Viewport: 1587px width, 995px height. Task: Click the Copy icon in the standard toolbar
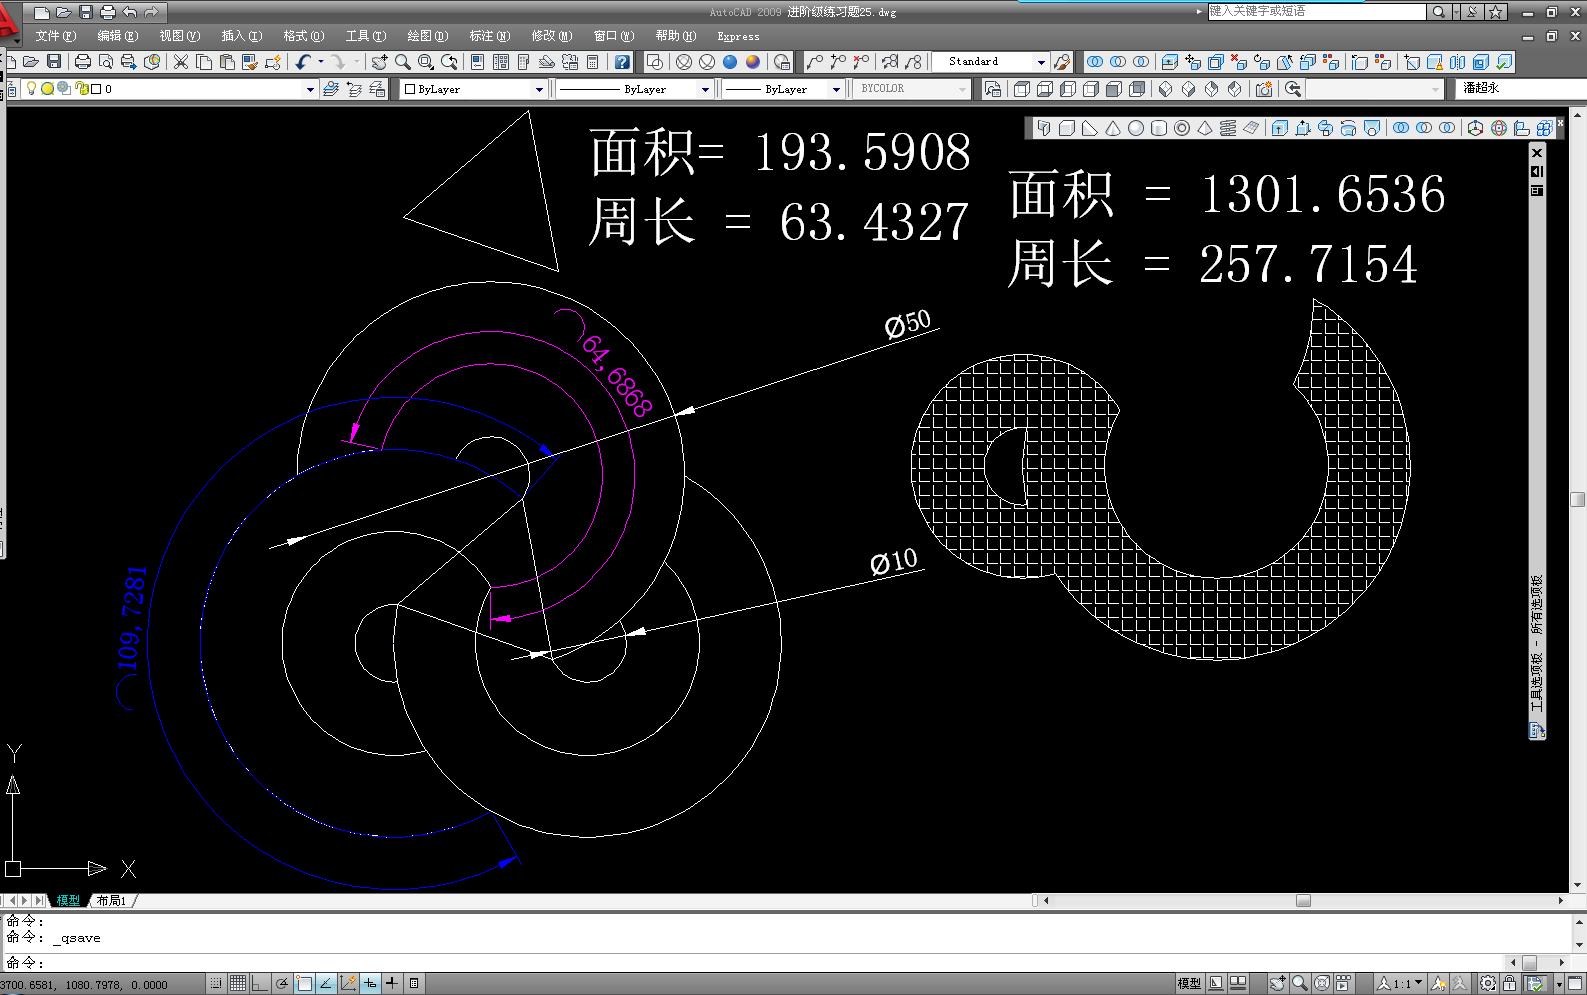[204, 62]
